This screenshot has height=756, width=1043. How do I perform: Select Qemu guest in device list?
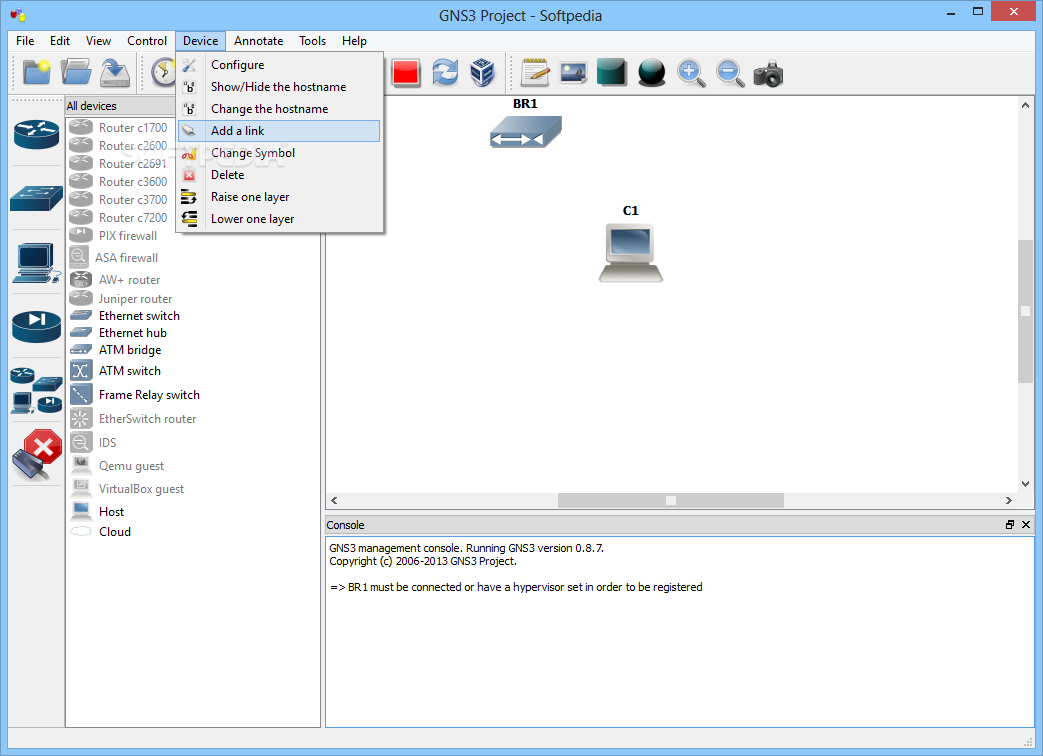[x=131, y=465]
